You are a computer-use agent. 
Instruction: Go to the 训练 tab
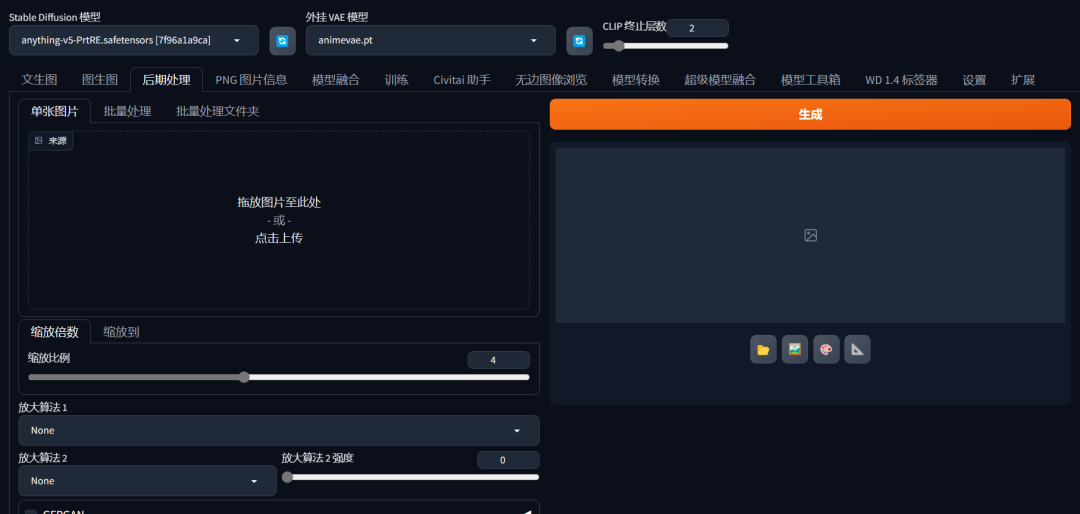(x=397, y=80)
